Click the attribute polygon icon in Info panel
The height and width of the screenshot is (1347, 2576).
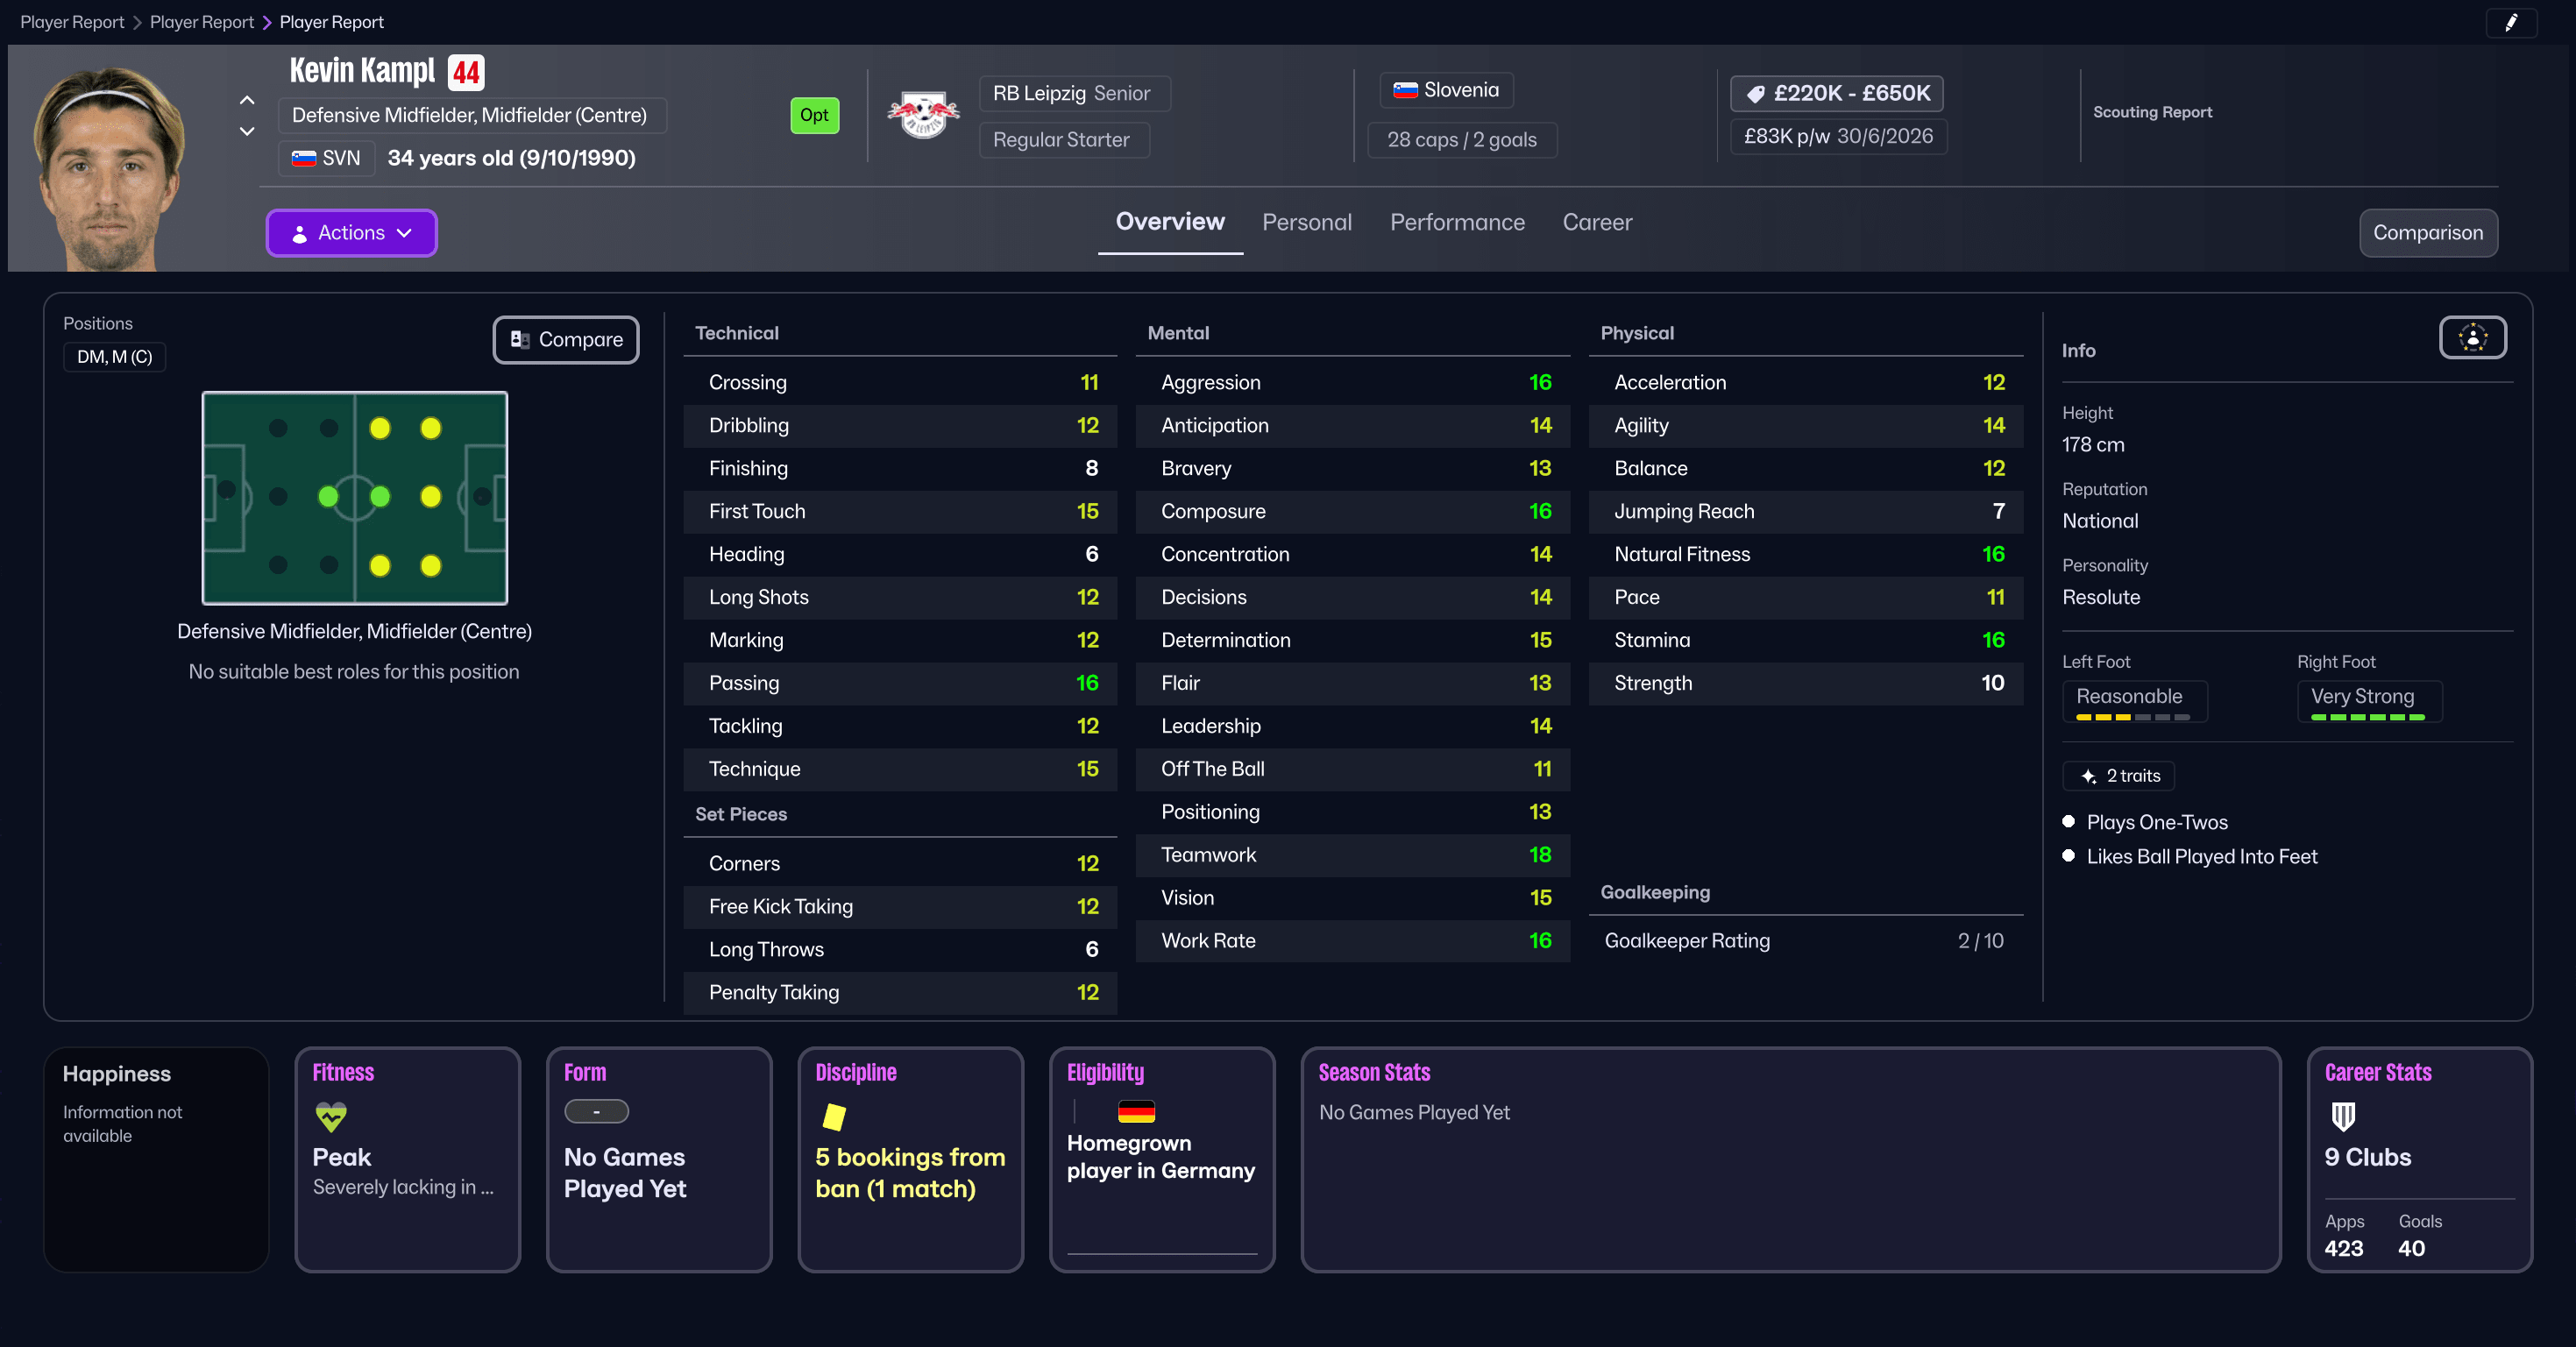click(2472, 338)
